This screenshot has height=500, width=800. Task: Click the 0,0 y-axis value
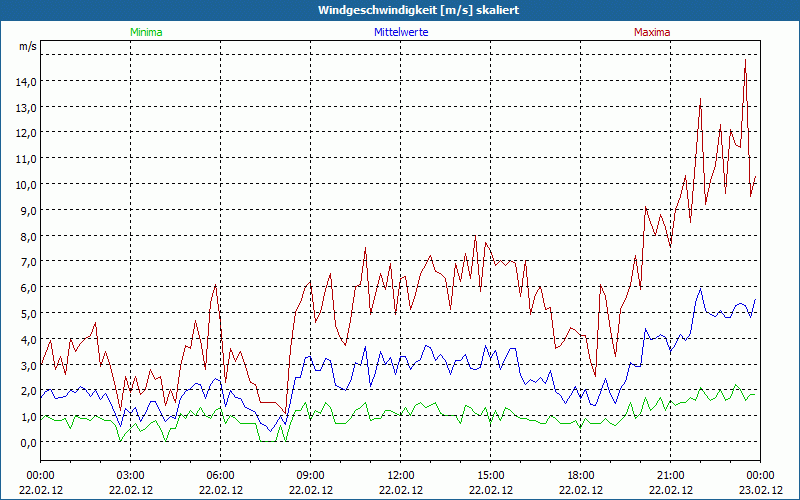(x=29, y=442)
